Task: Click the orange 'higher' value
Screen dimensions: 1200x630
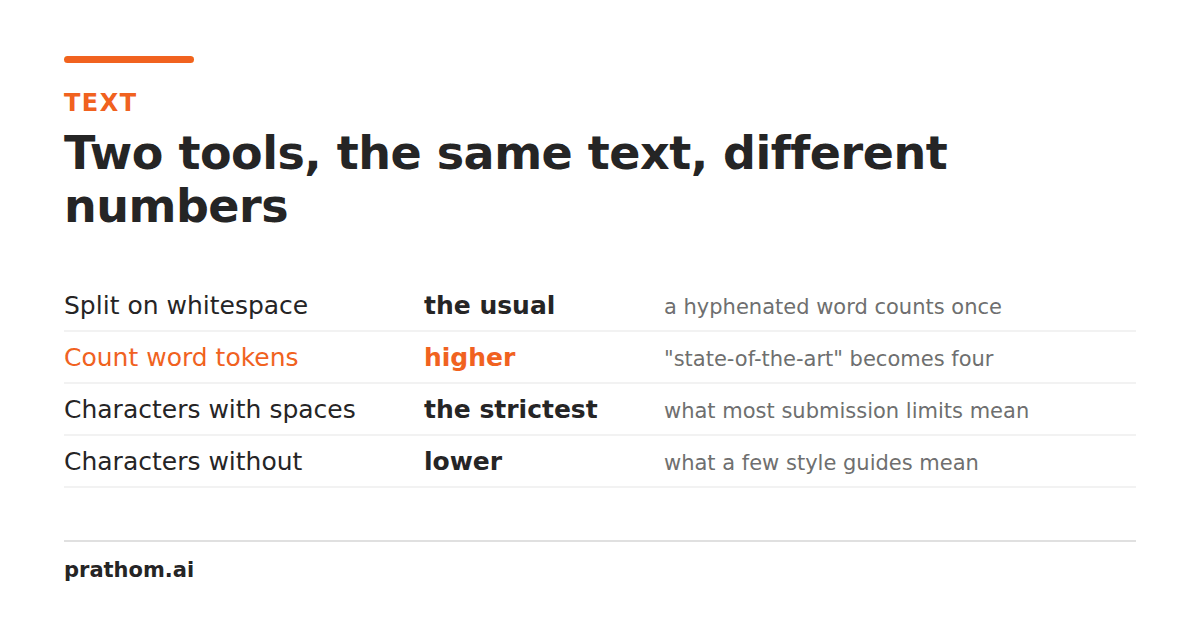Action: tap(470, 358)
